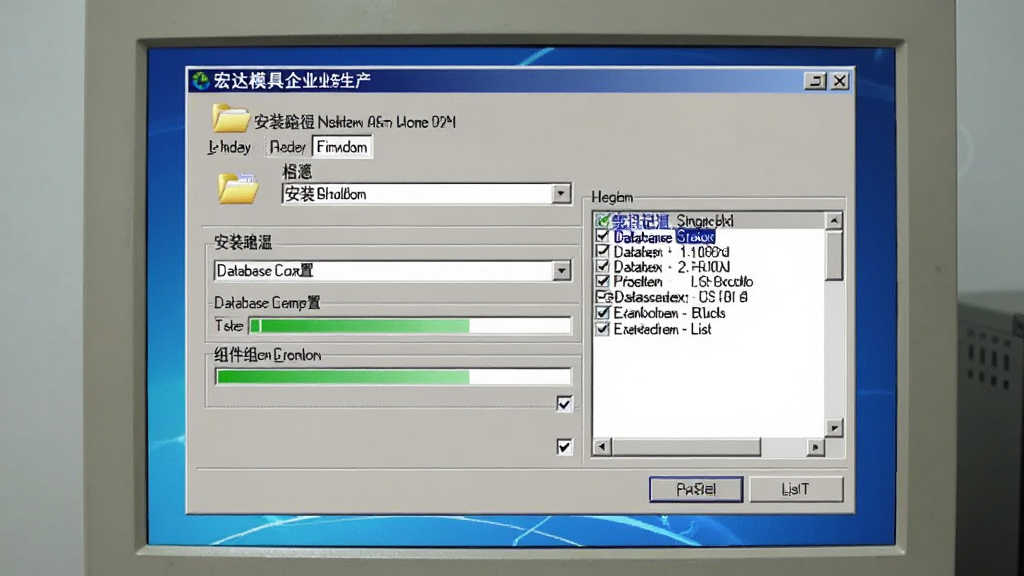Image resolution: width=1024 pixels, height=576 pixels.
Task: Toggle the Database Stalox checkbox
Action: pyautogui.click(x=603, y=236)
